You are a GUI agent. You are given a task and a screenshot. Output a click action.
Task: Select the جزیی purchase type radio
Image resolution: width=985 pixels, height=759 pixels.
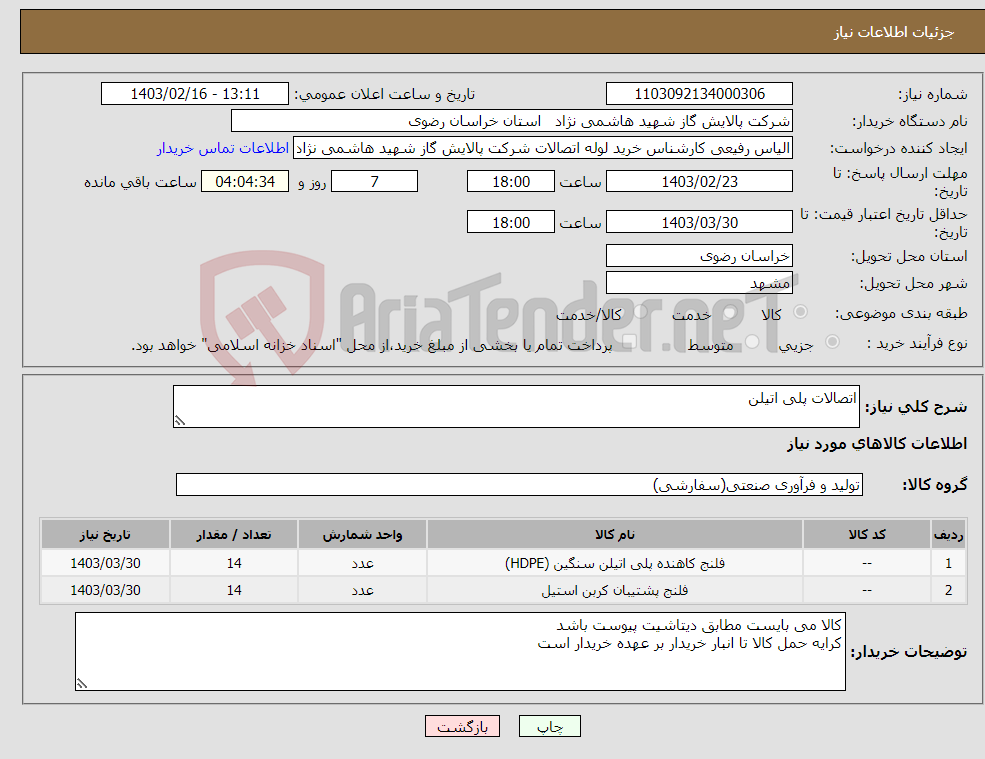pyautogui.click(x=832, y=342)
